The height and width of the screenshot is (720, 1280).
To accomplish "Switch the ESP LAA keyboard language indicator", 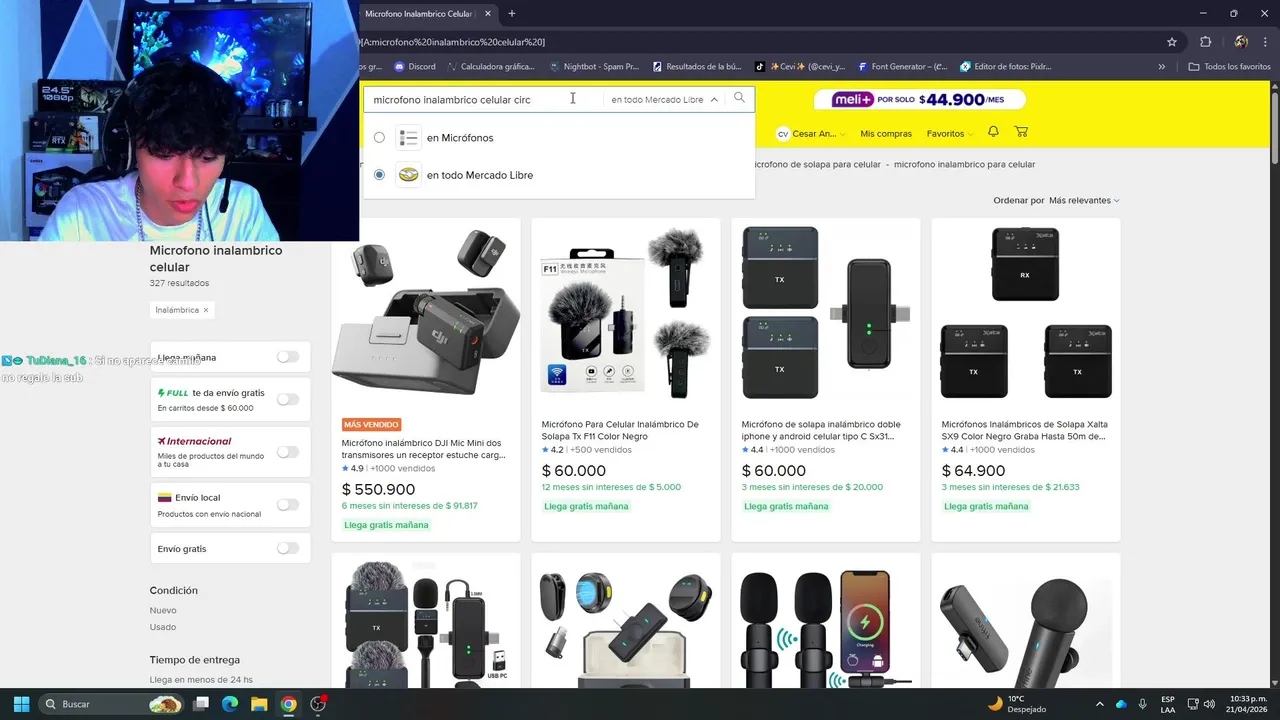I will pyautogui.click(x=1168, y=704).
